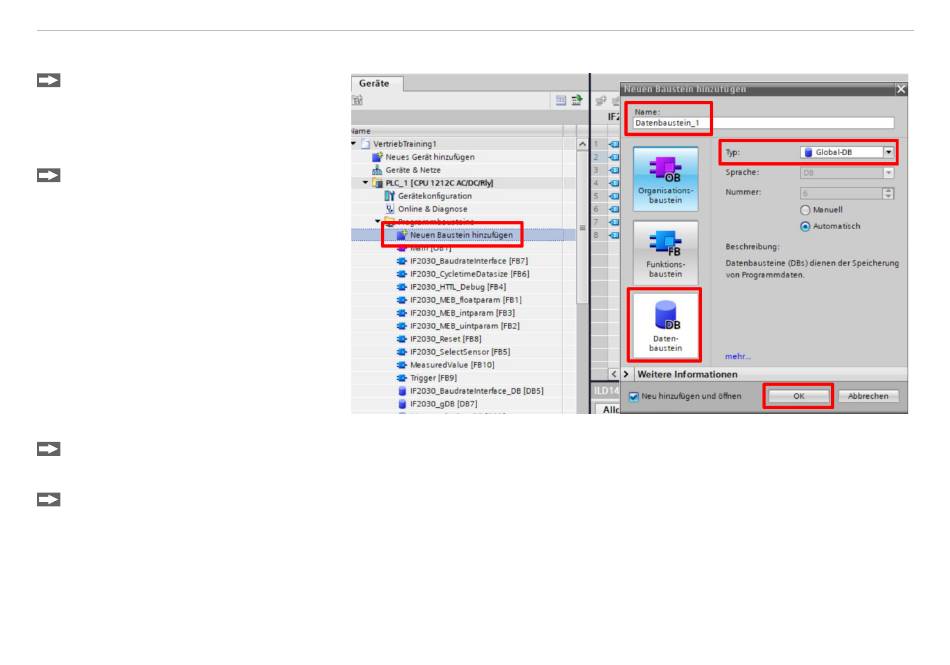Click the editor's scroll-left arrow
This screenshot has width=950, height=665.
tap(614, 374)
